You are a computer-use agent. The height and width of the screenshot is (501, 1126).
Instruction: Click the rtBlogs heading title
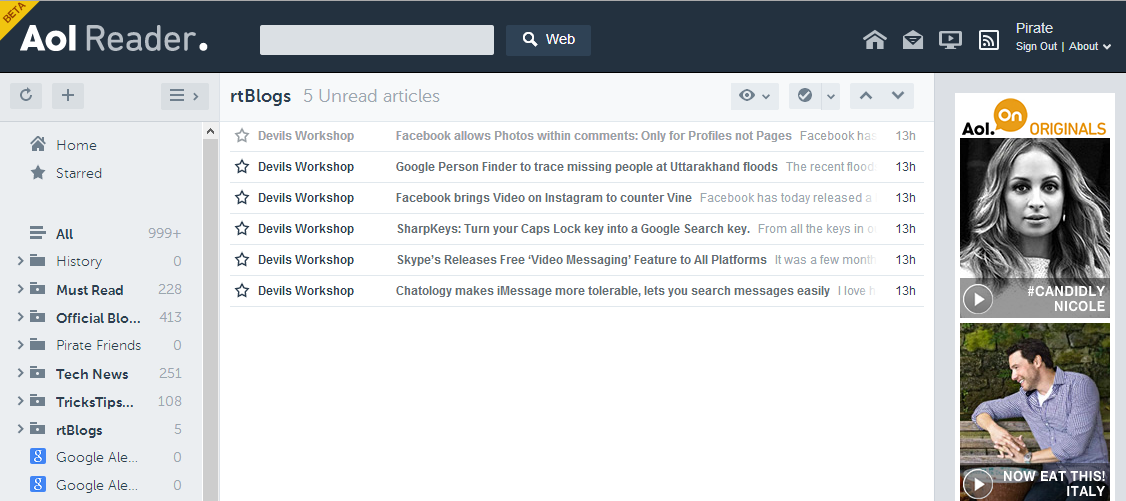tap(261, 96)
